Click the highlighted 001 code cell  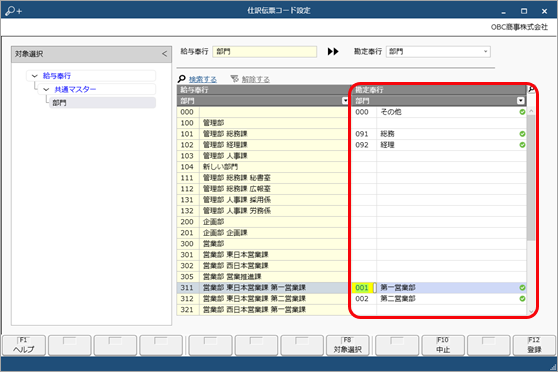(362, 288)
